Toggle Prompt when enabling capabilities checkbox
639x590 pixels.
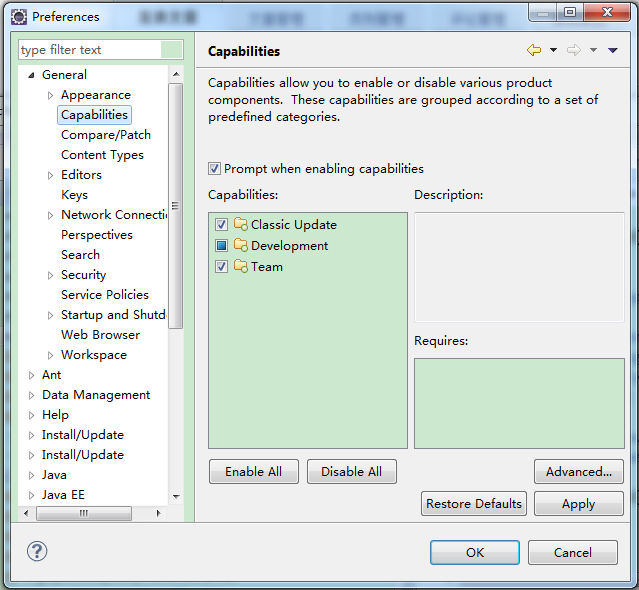214,168
